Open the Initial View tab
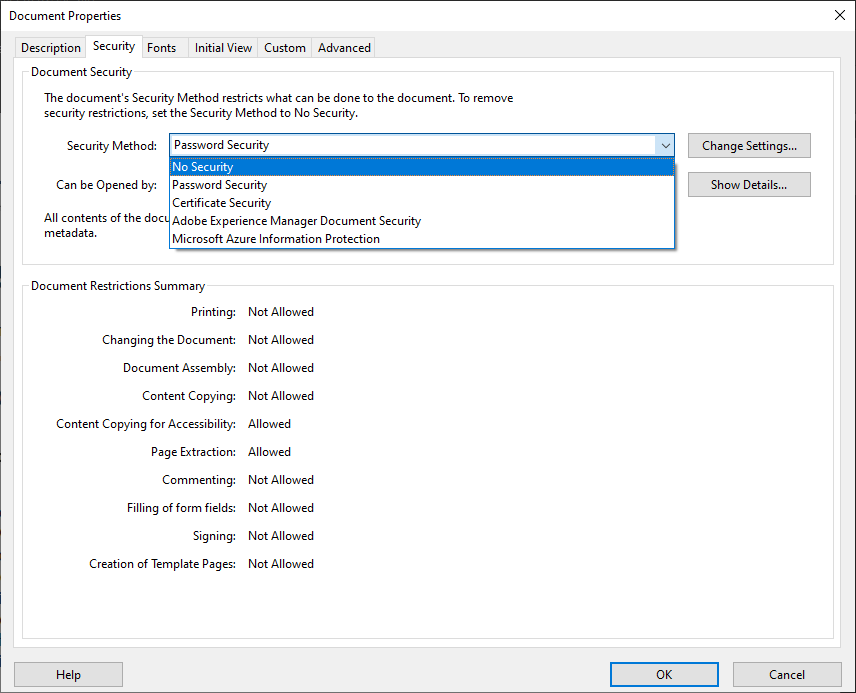This screenshot has width=856, height=693. (x=223, y=48)
